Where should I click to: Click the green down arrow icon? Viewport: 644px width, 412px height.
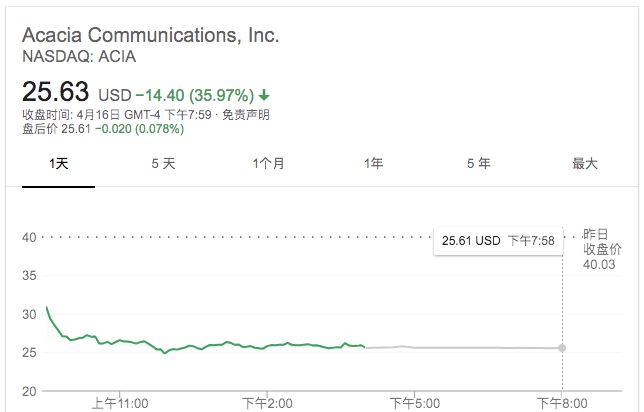[x=264, y=96]
